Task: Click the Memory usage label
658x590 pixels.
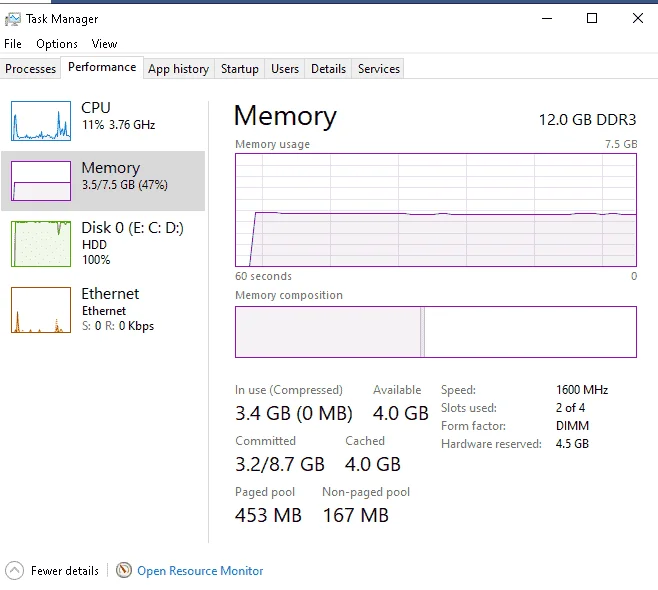Action: coord(272,144)
